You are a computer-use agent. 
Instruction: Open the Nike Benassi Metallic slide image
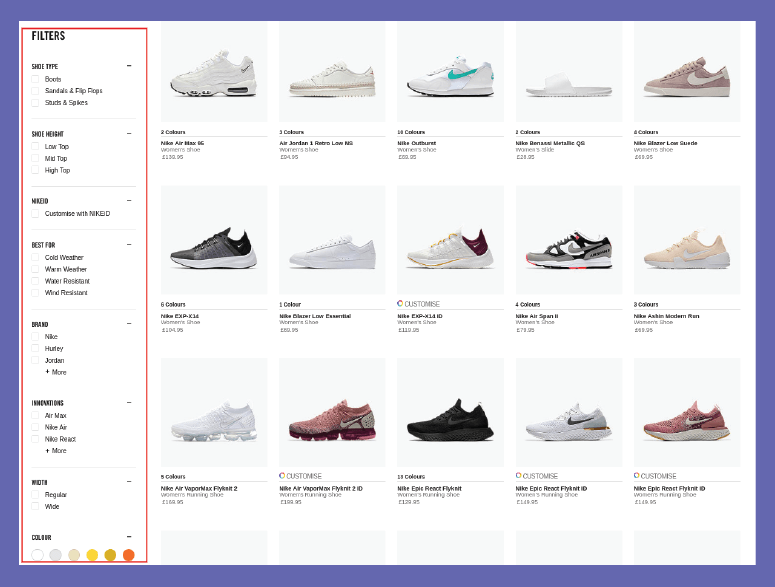pos(569,72)
